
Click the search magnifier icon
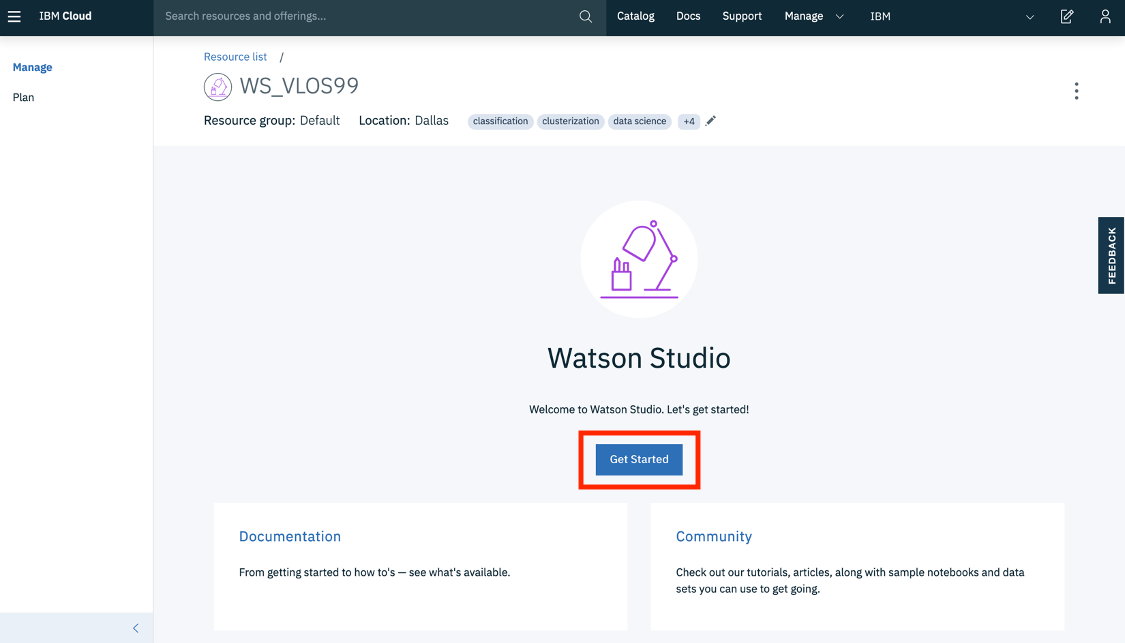(585, 16)
